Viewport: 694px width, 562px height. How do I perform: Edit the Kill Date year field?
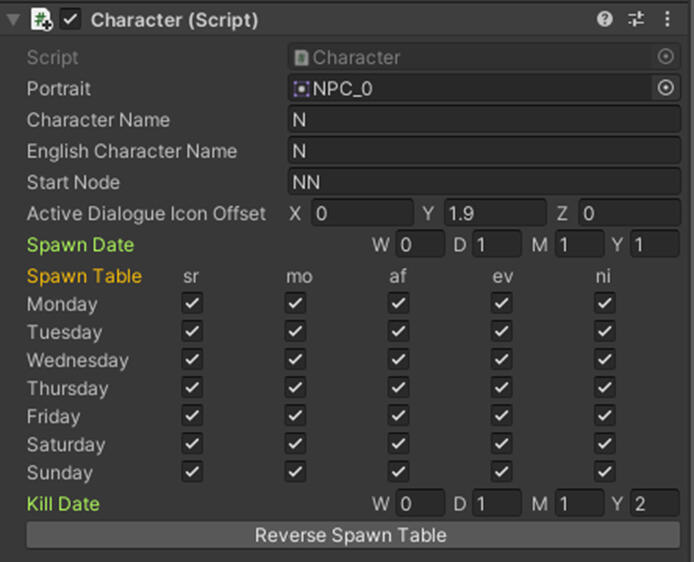click(655, 504)
